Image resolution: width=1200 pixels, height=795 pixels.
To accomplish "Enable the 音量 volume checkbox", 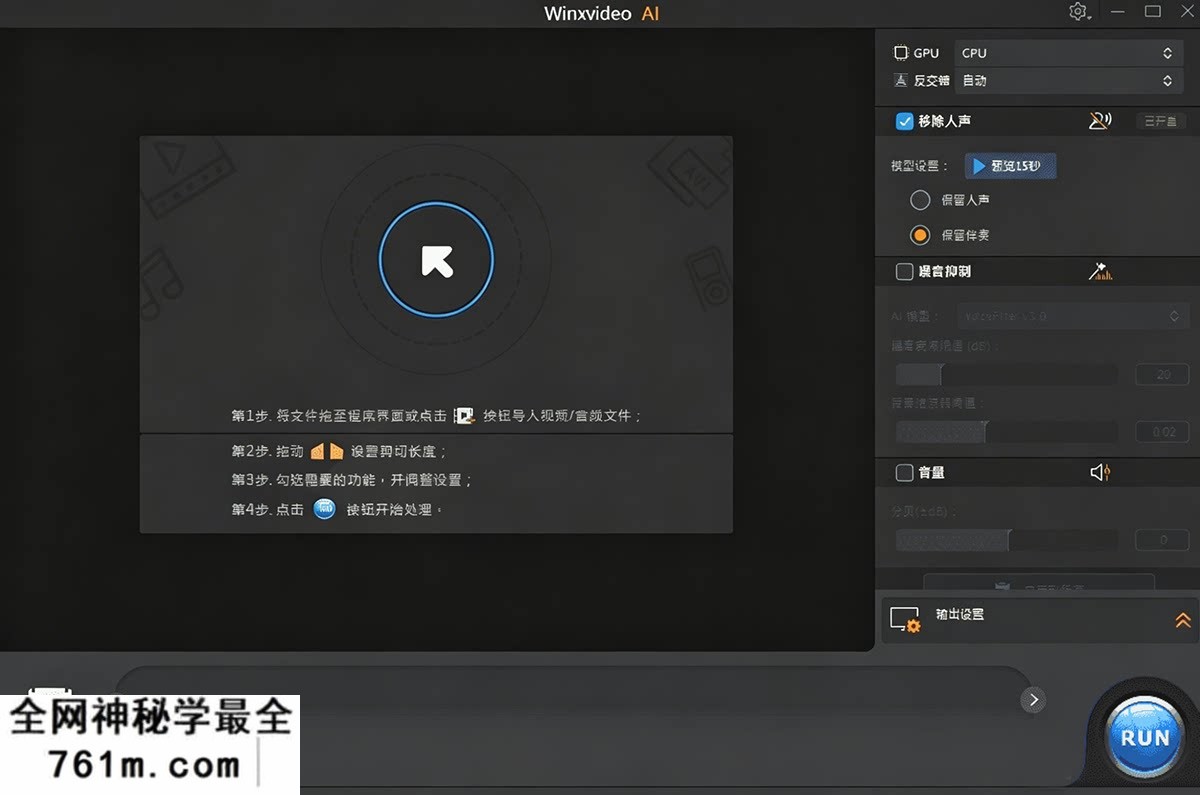I will click(904, 472).
